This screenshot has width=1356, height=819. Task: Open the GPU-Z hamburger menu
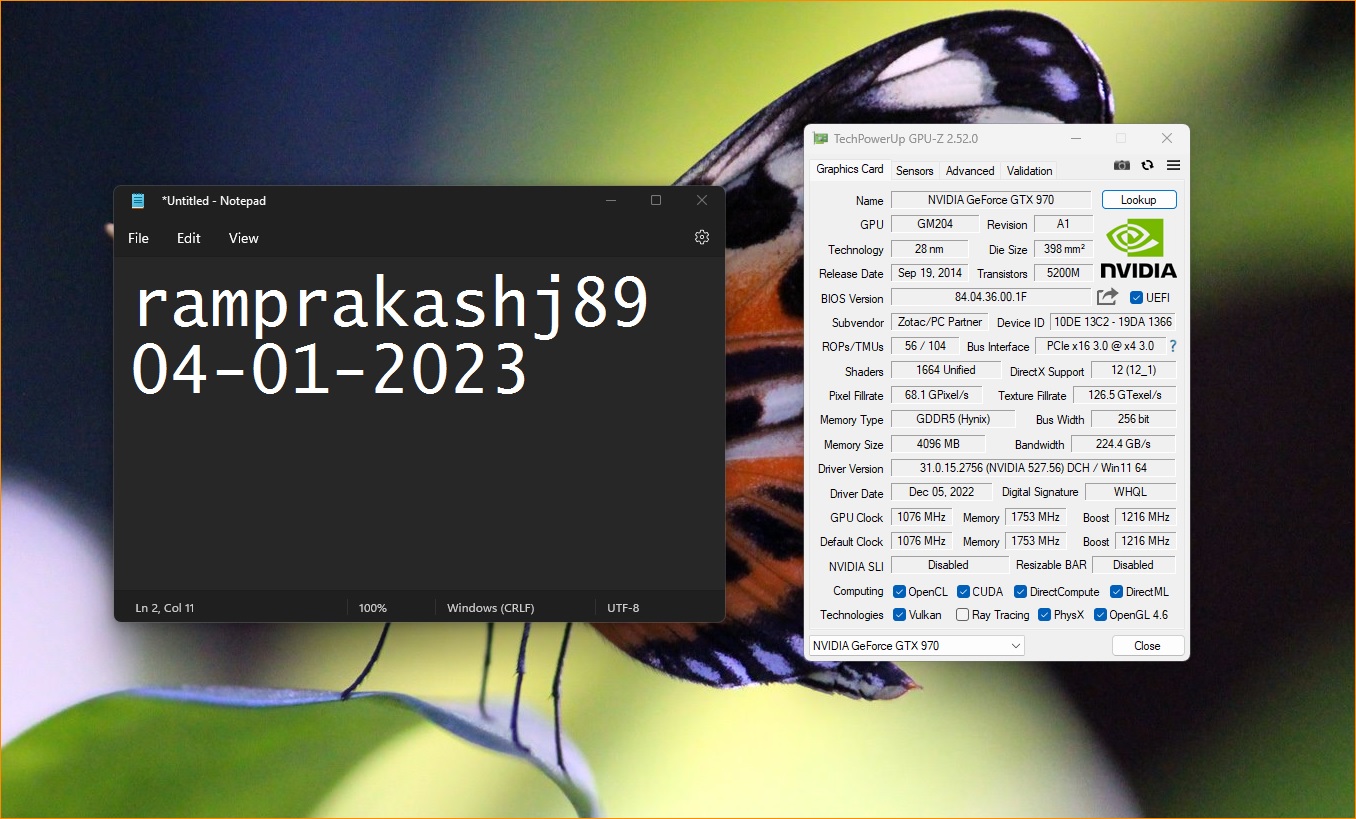(x=1173, y=166)
